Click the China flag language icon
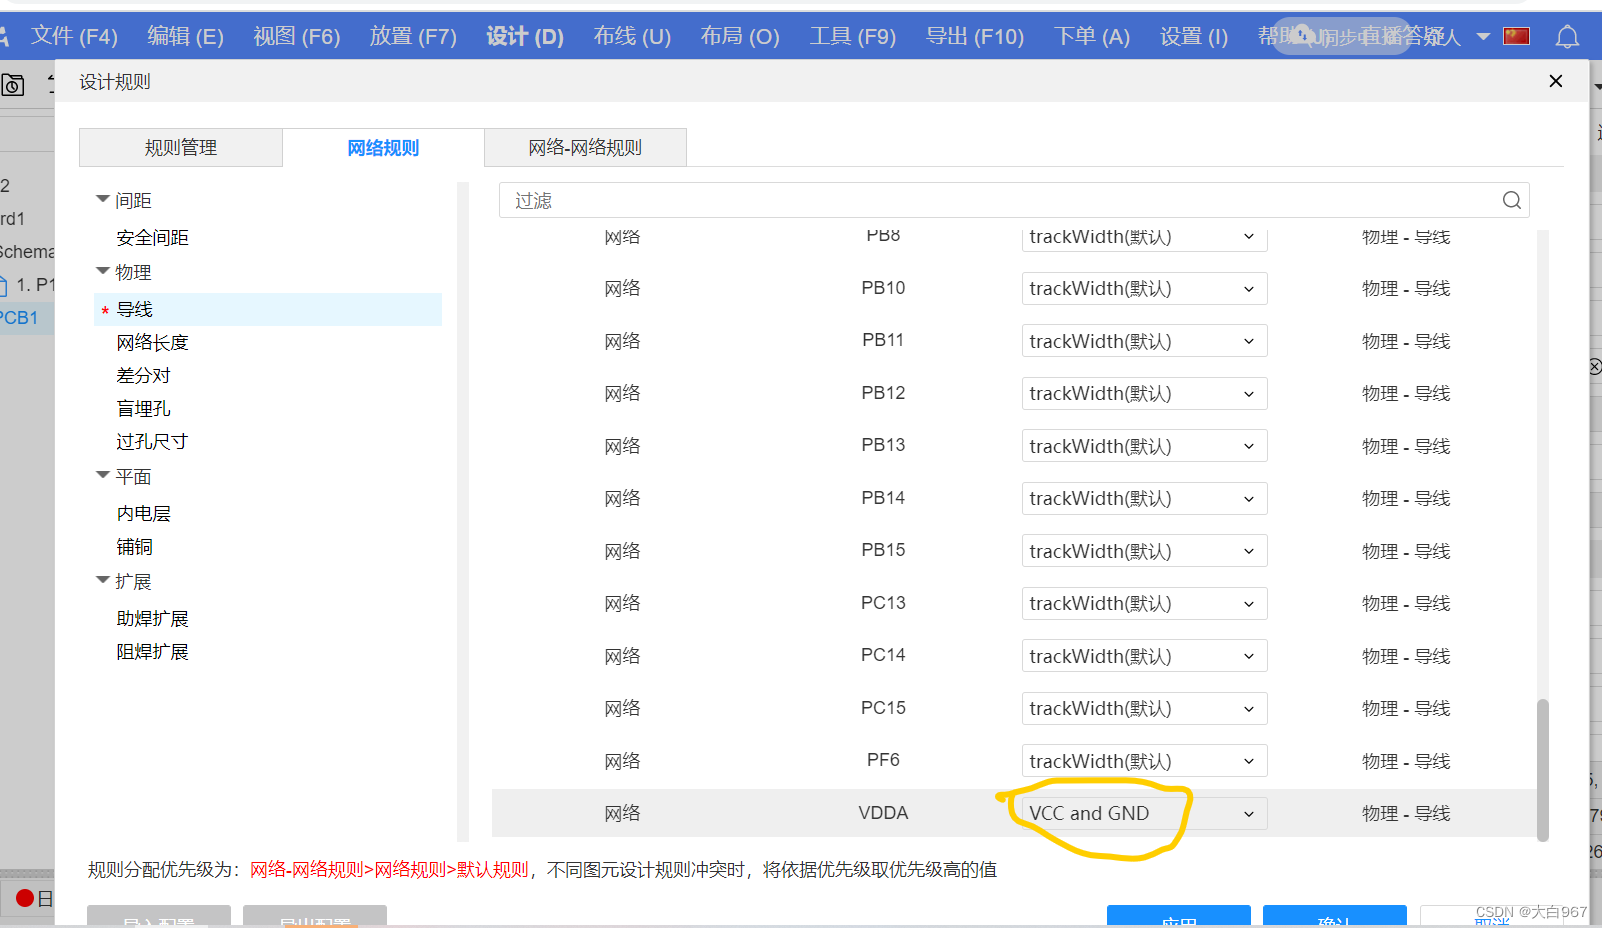Screen dimensions: 1602x928 (1516, 35)
